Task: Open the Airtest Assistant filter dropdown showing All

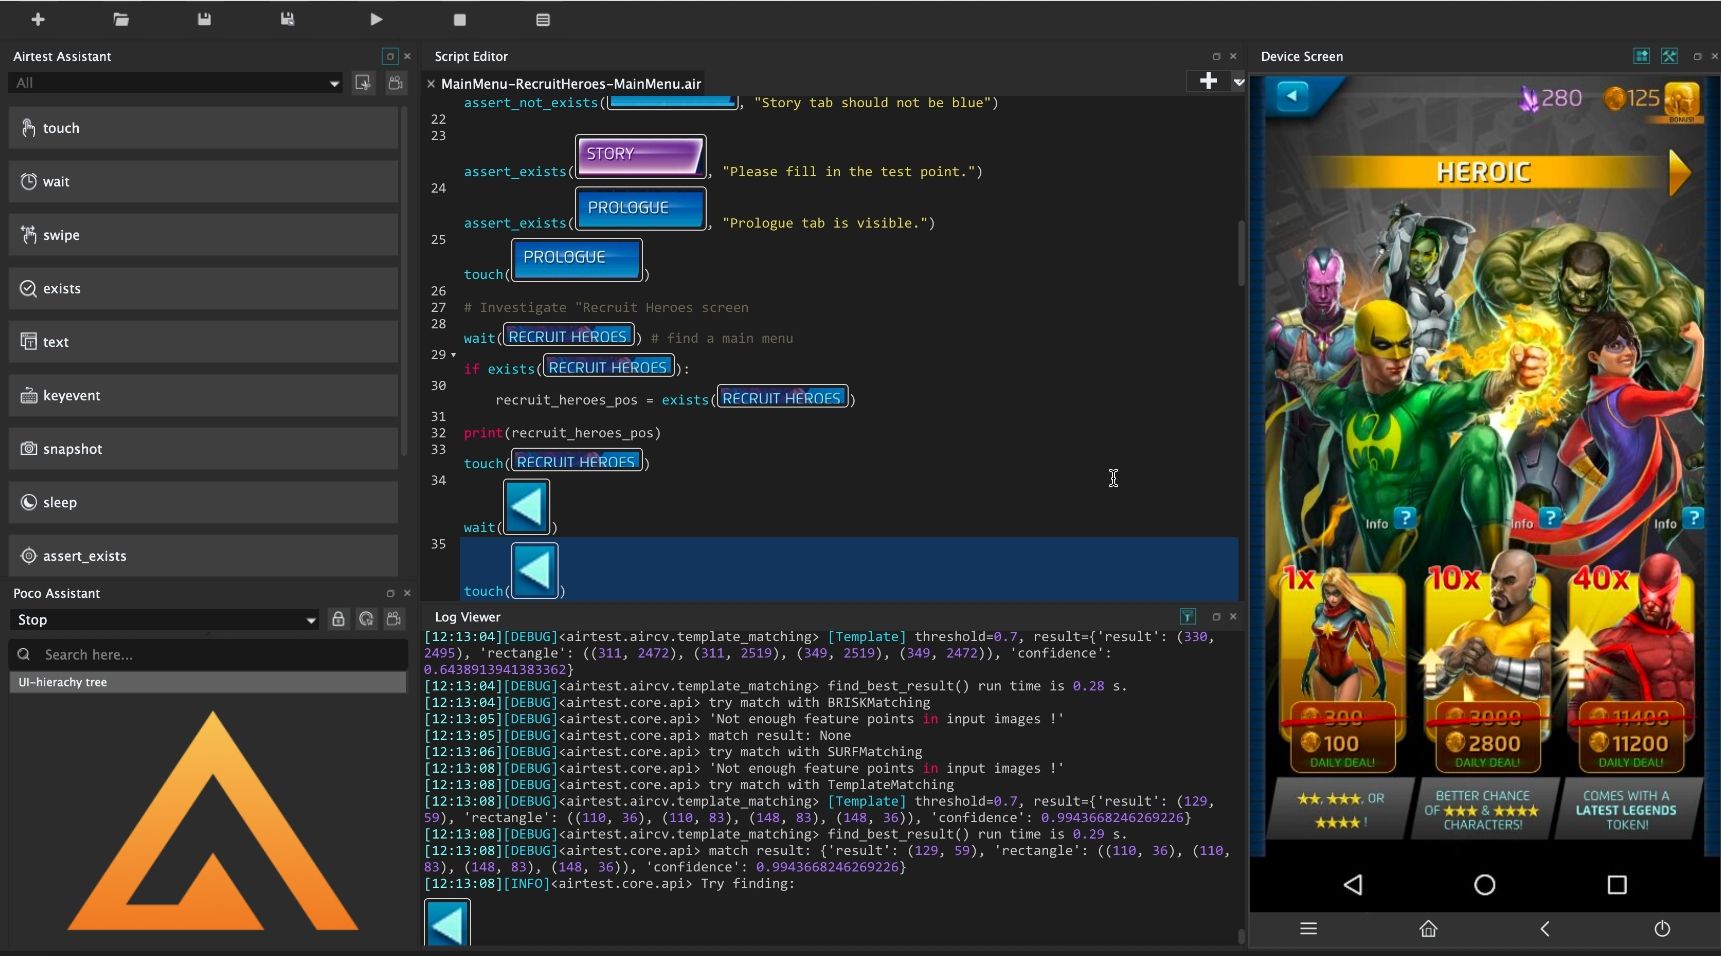Action: [x=176, y=83]
